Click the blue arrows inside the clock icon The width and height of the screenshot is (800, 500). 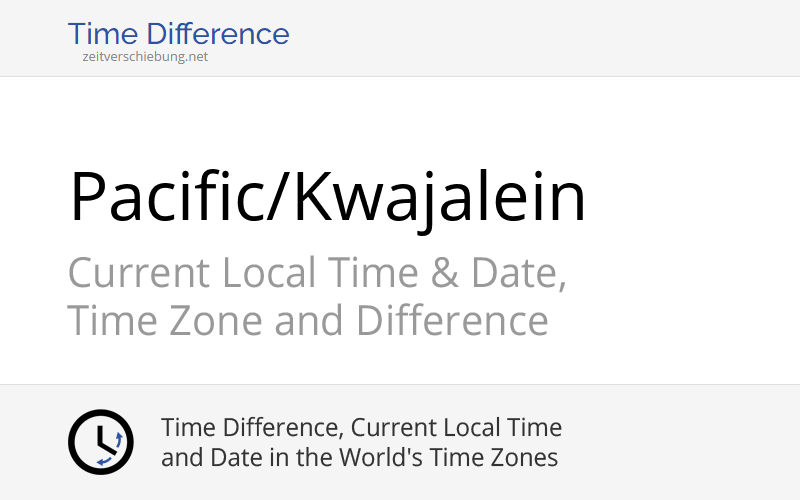[116, 443]
